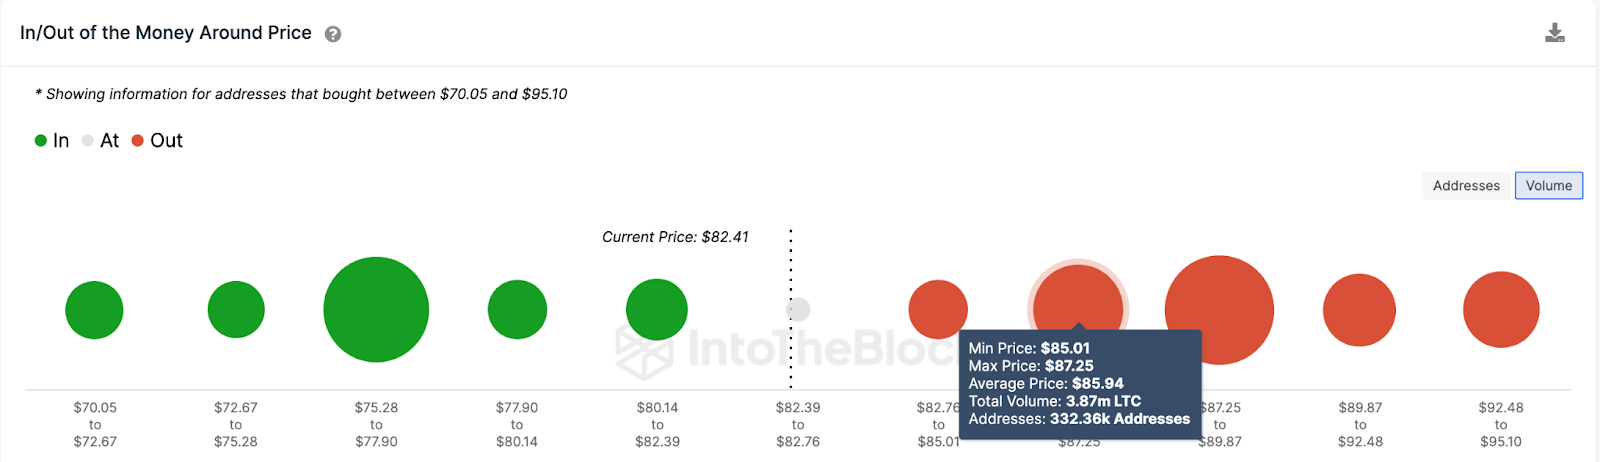The image size is (1600, 462).
Task: Switch to the Addresses view
Action: click(1466, 186)
